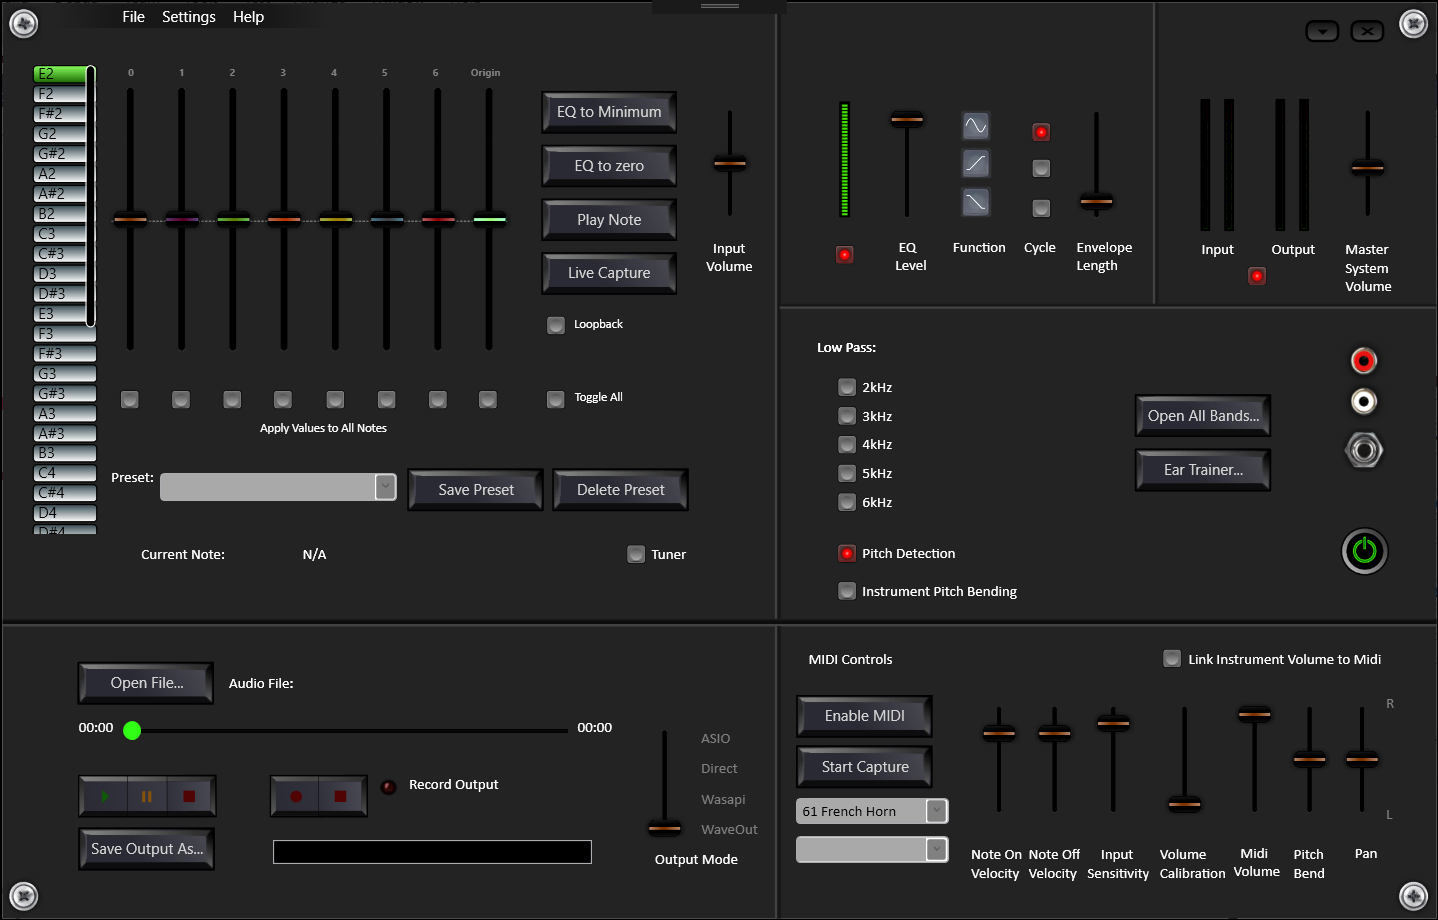Open the Settings menu
Screen dimensions: 1438x920
pyautogui.click(x=188, y=17)
